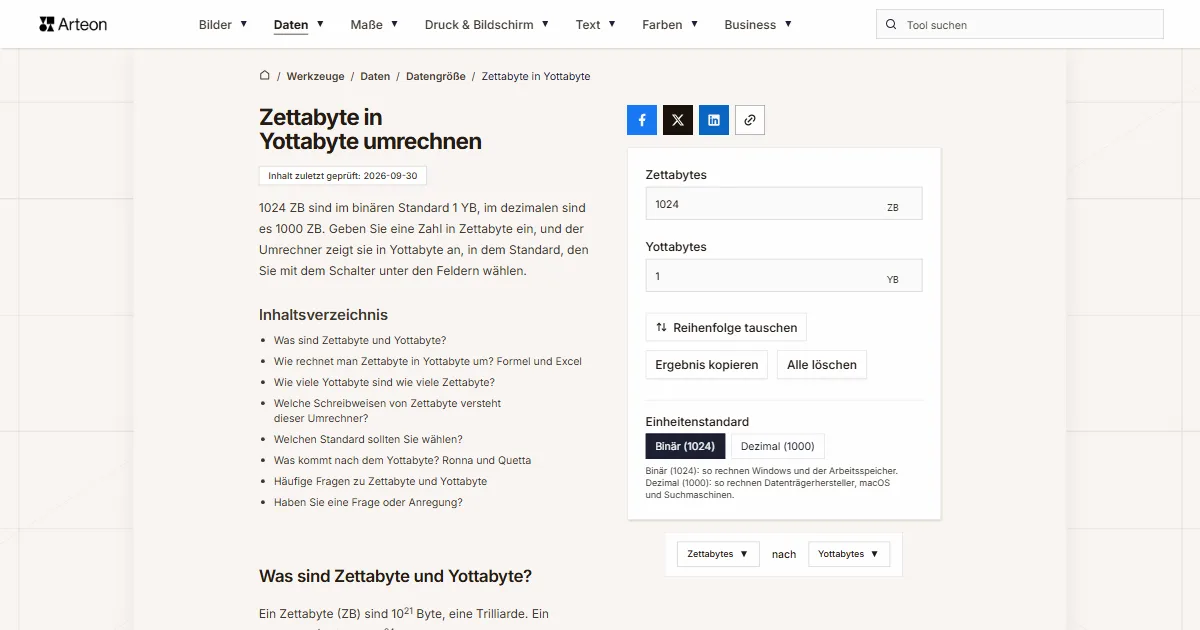This screenshot has height=630, width=1200.
Task: Open the Bilder menu
Action: point(223,25)
